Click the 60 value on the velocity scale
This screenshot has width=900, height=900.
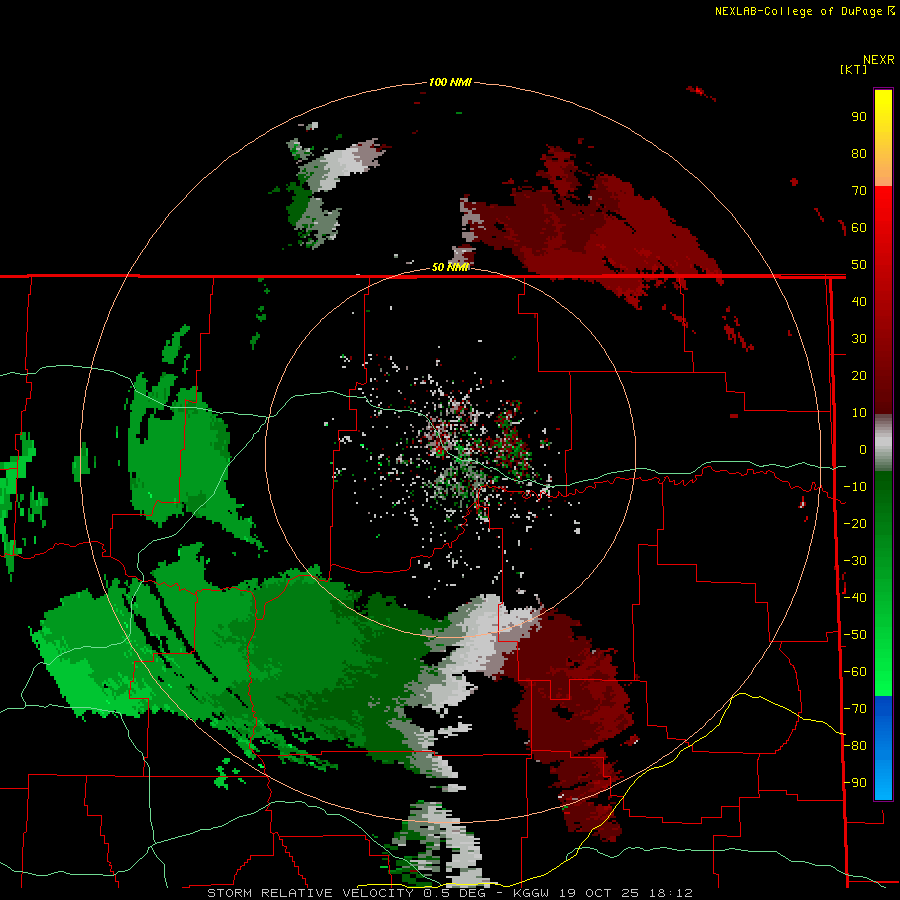coord(859,227)
